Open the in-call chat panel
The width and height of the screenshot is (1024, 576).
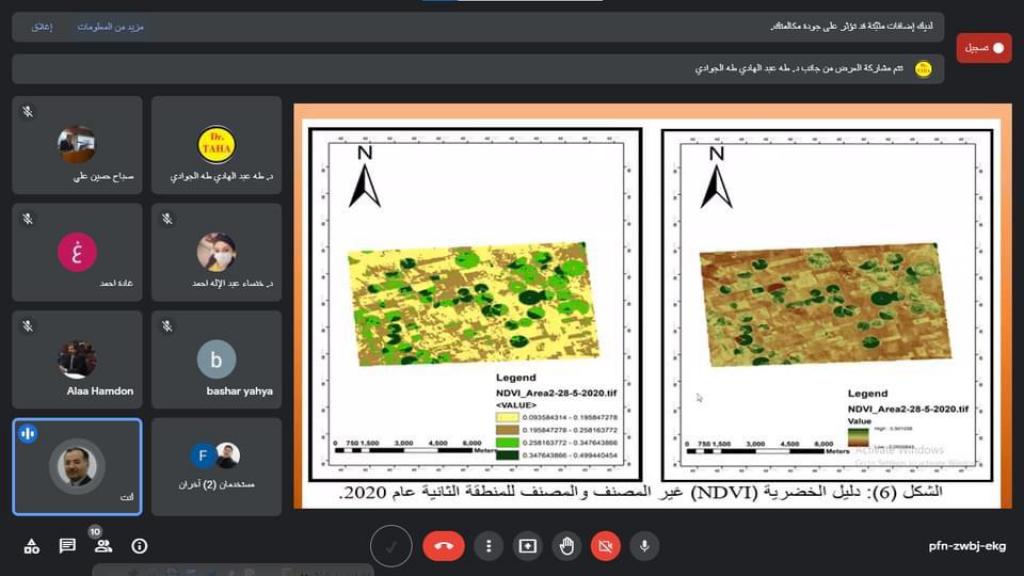click(x=67, y=546)
